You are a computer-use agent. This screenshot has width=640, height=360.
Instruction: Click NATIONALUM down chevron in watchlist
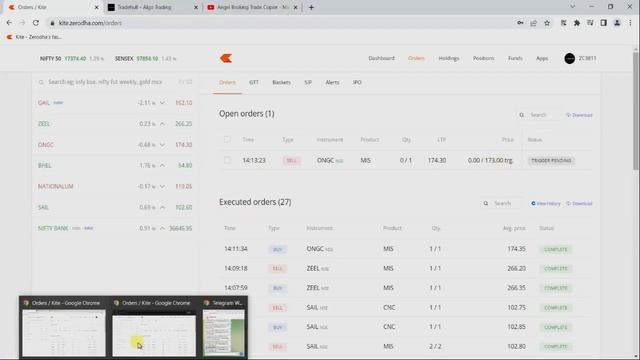tap(162, 187)
